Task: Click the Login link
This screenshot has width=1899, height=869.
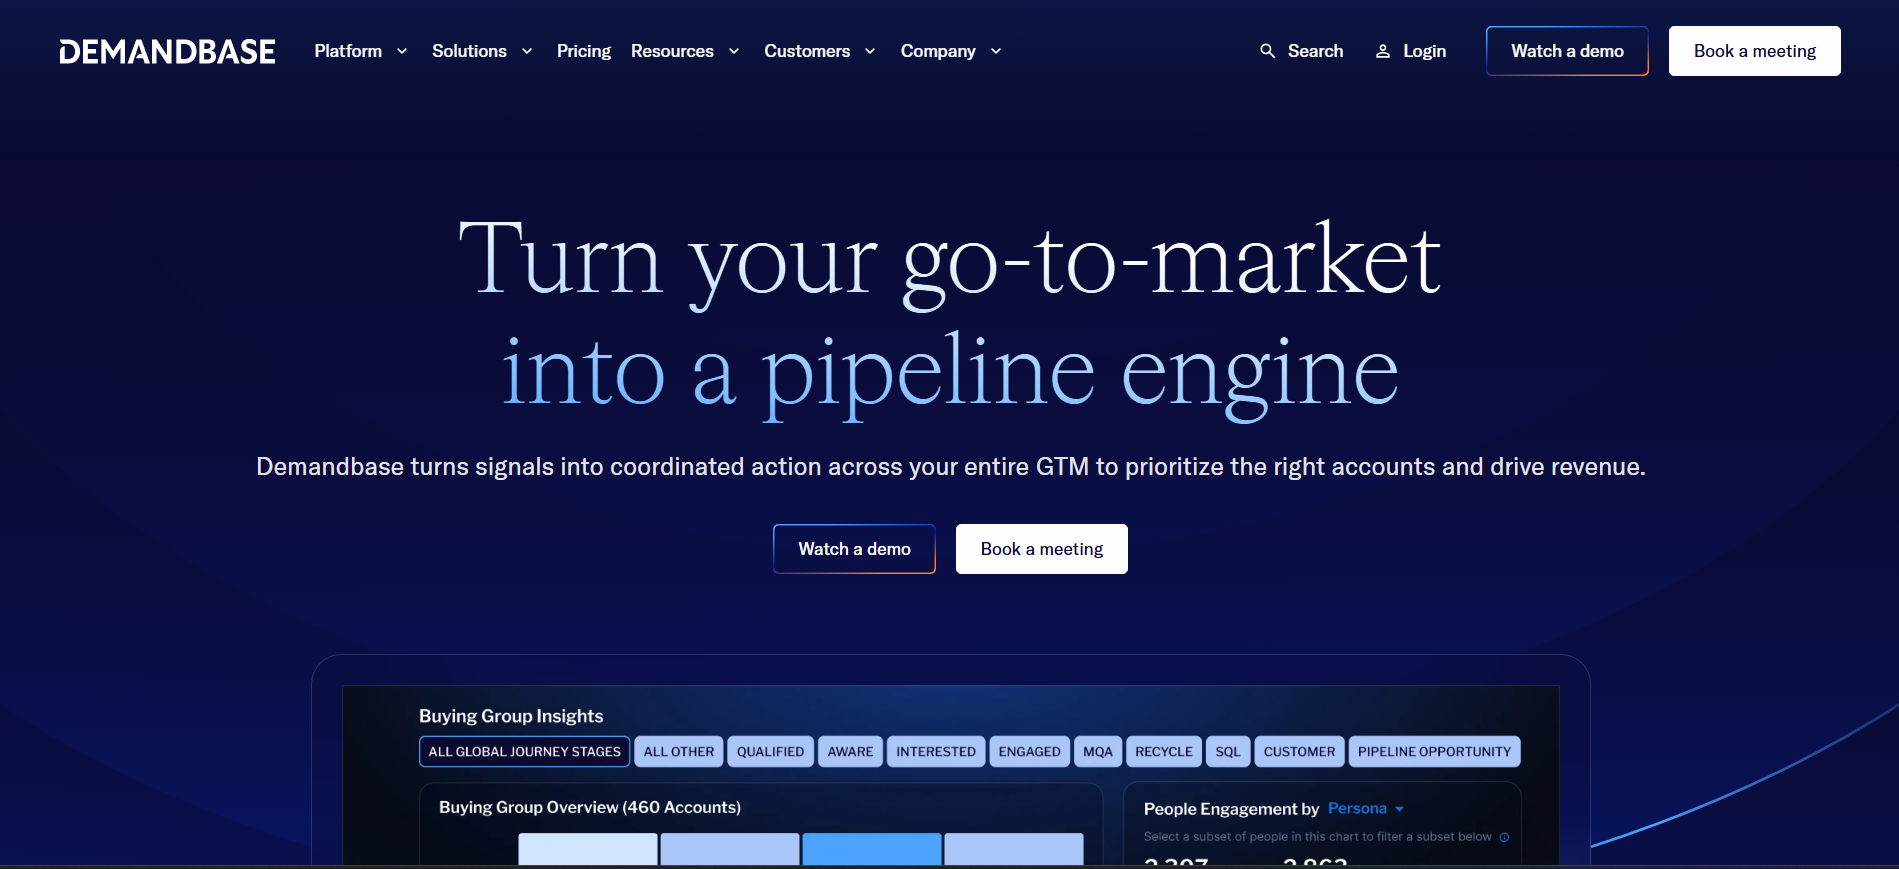Action: click(1424, 51)
